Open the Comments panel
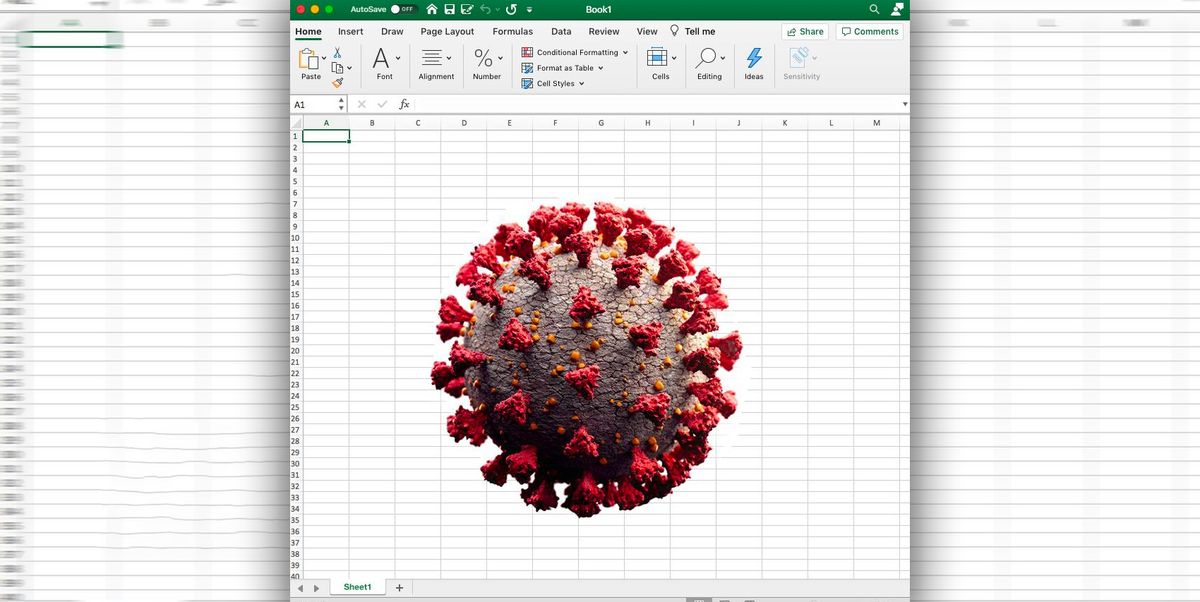Screen dimensions: 1200x602 tap(869, 31)
